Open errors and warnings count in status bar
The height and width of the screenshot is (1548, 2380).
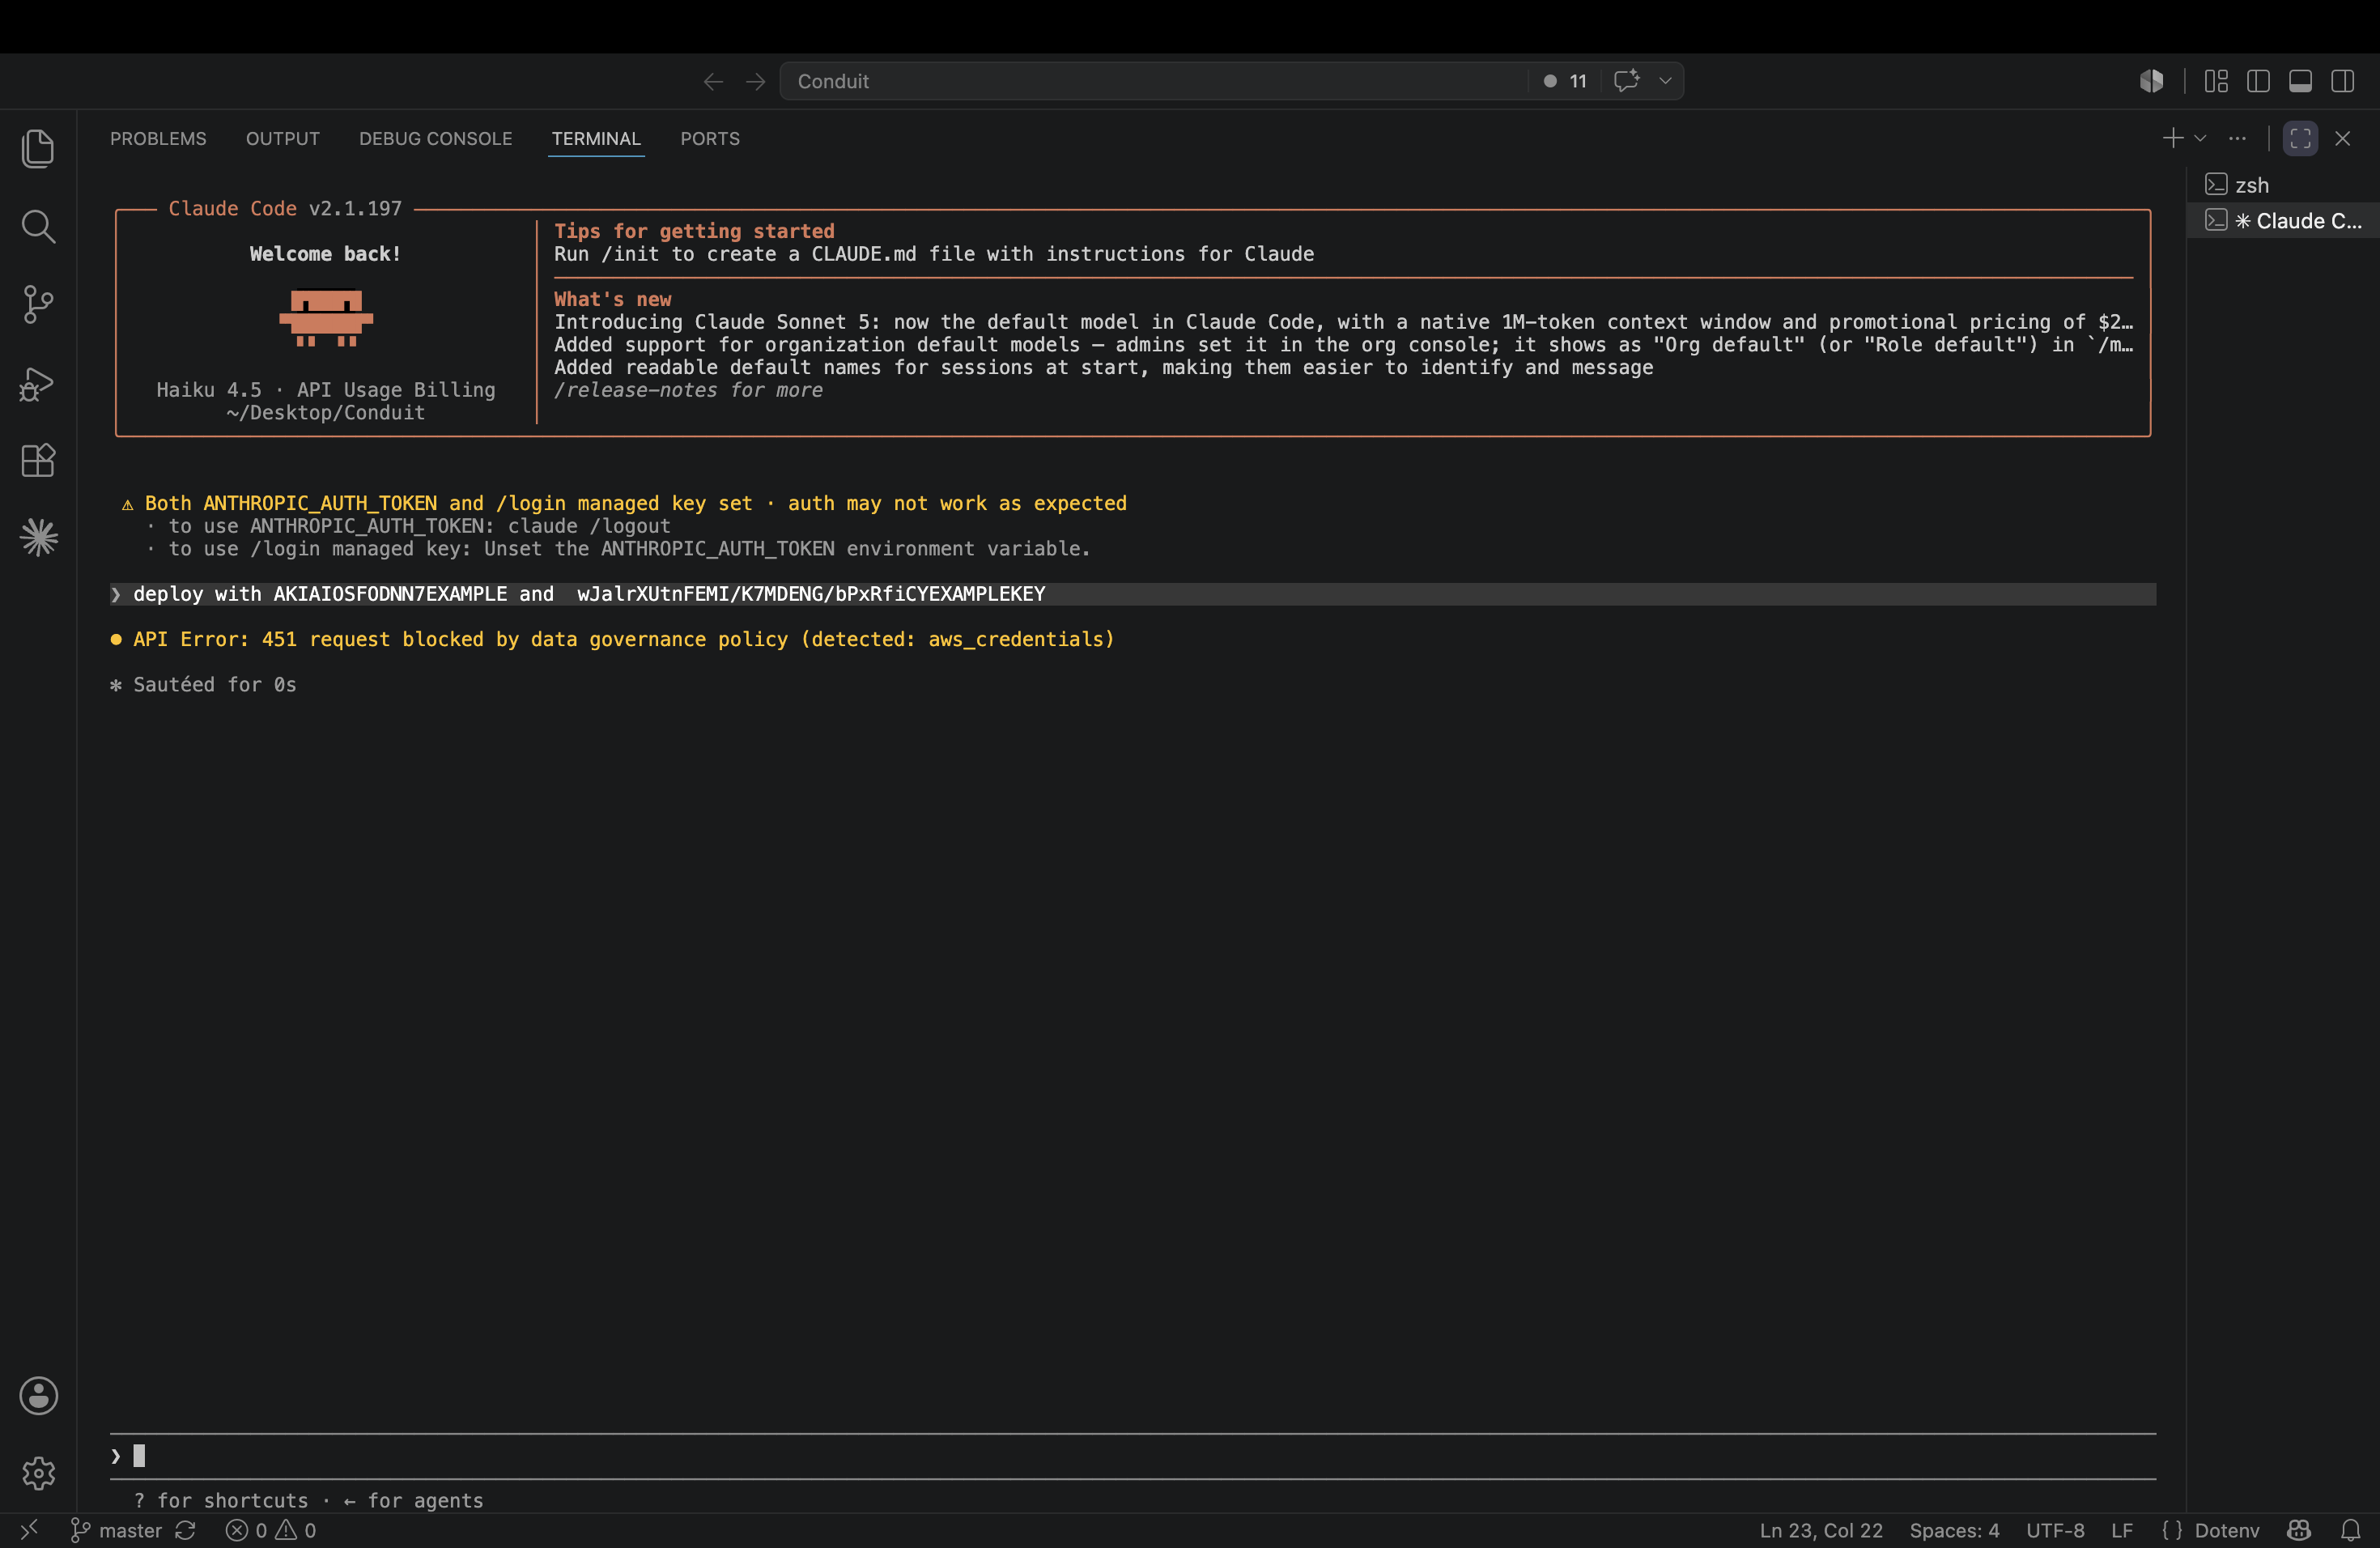[x=271, y=1530]
